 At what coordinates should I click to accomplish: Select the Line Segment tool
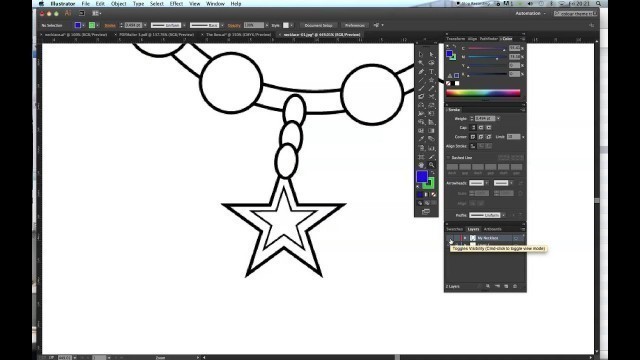point(421,80)
